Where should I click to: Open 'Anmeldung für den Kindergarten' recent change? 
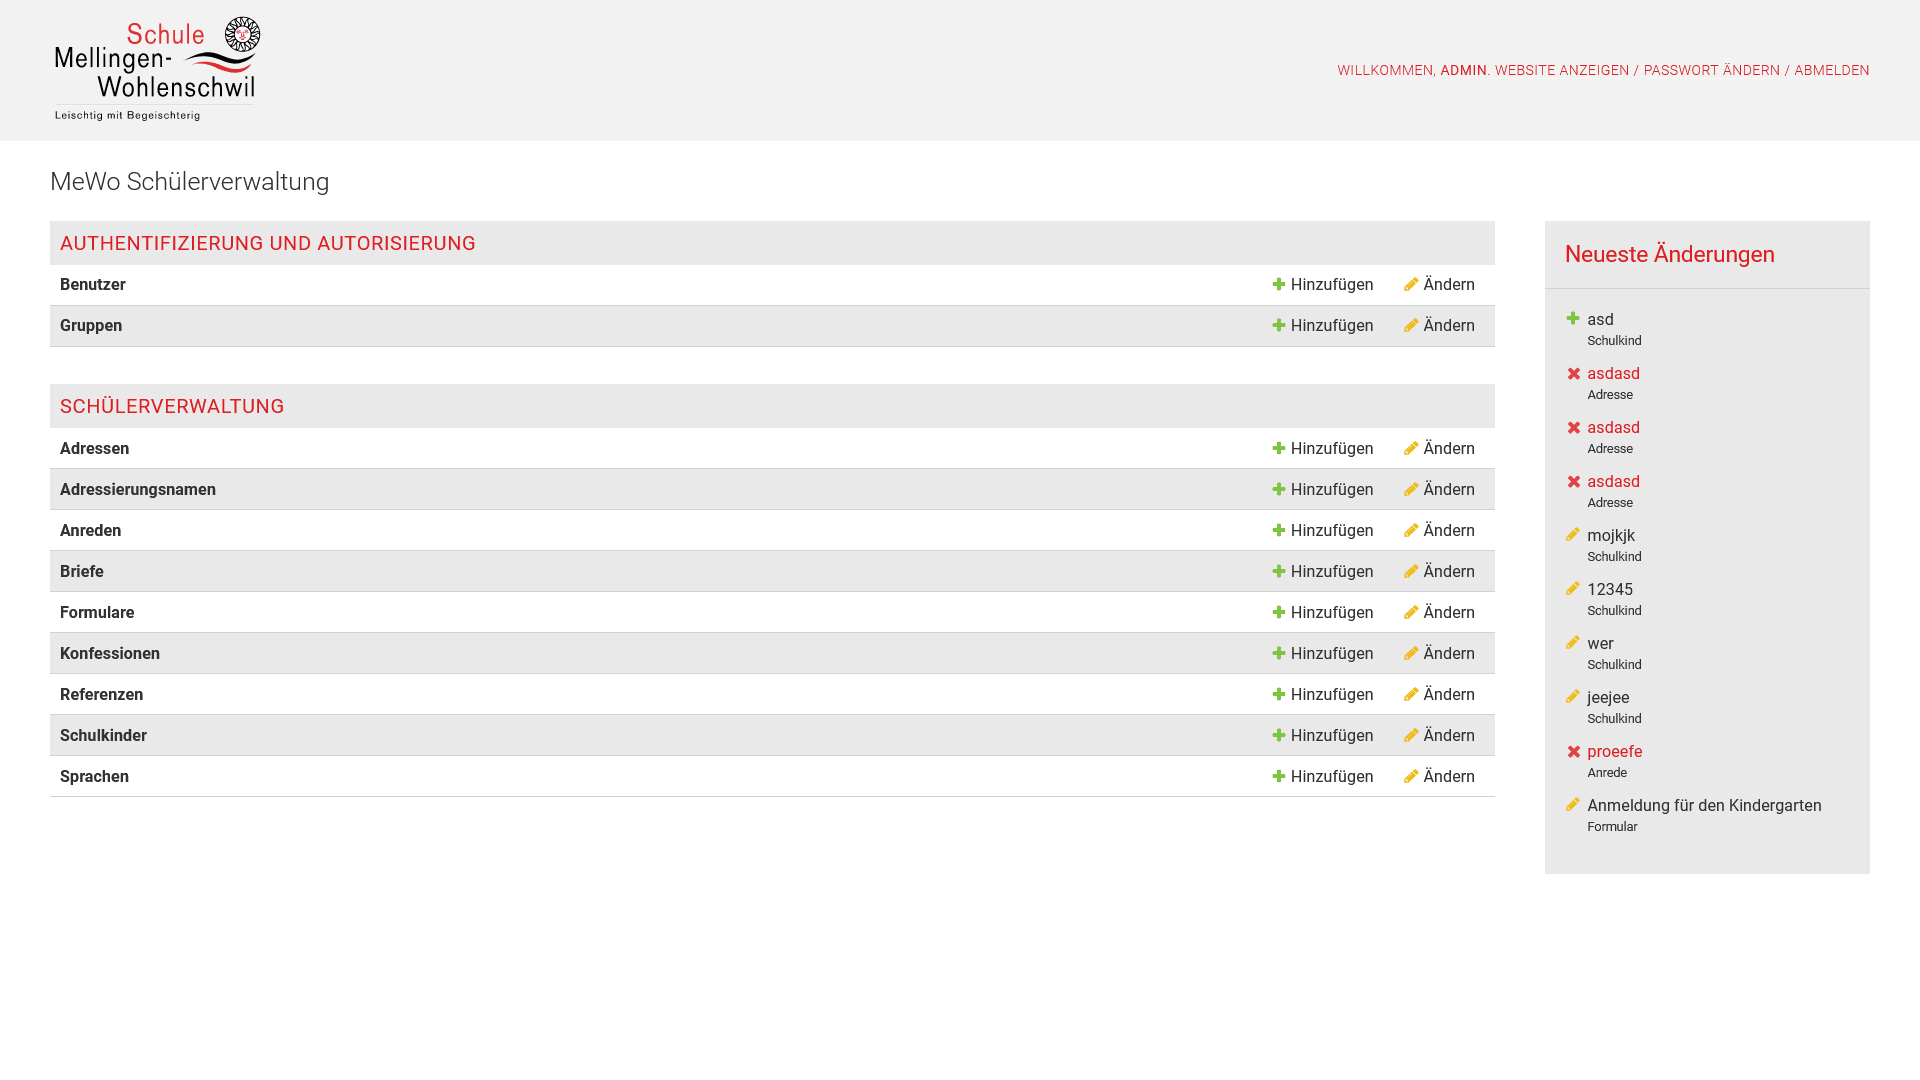click(x=1704, y=806)
